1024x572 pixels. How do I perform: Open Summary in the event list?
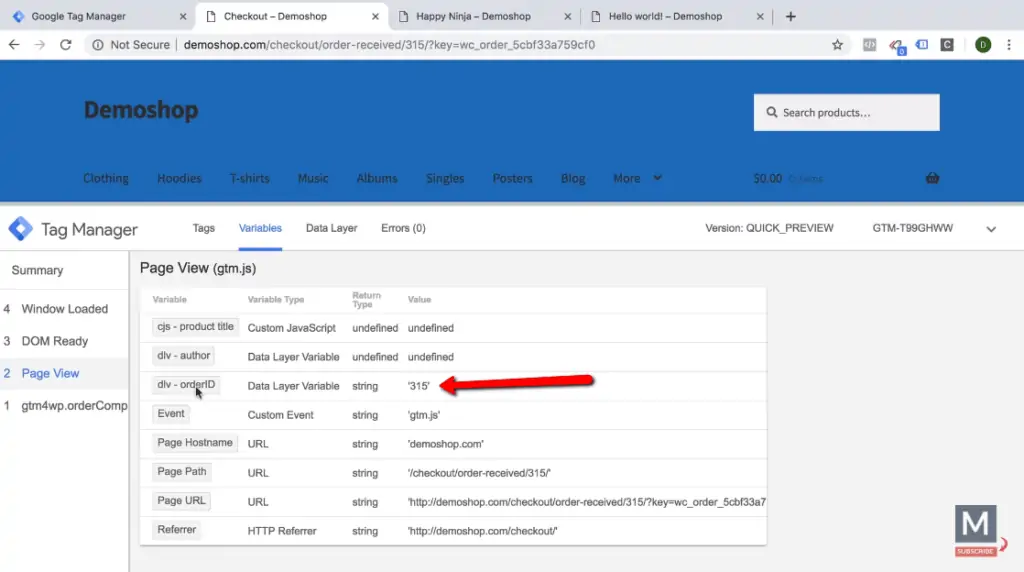tap(37, 270)
